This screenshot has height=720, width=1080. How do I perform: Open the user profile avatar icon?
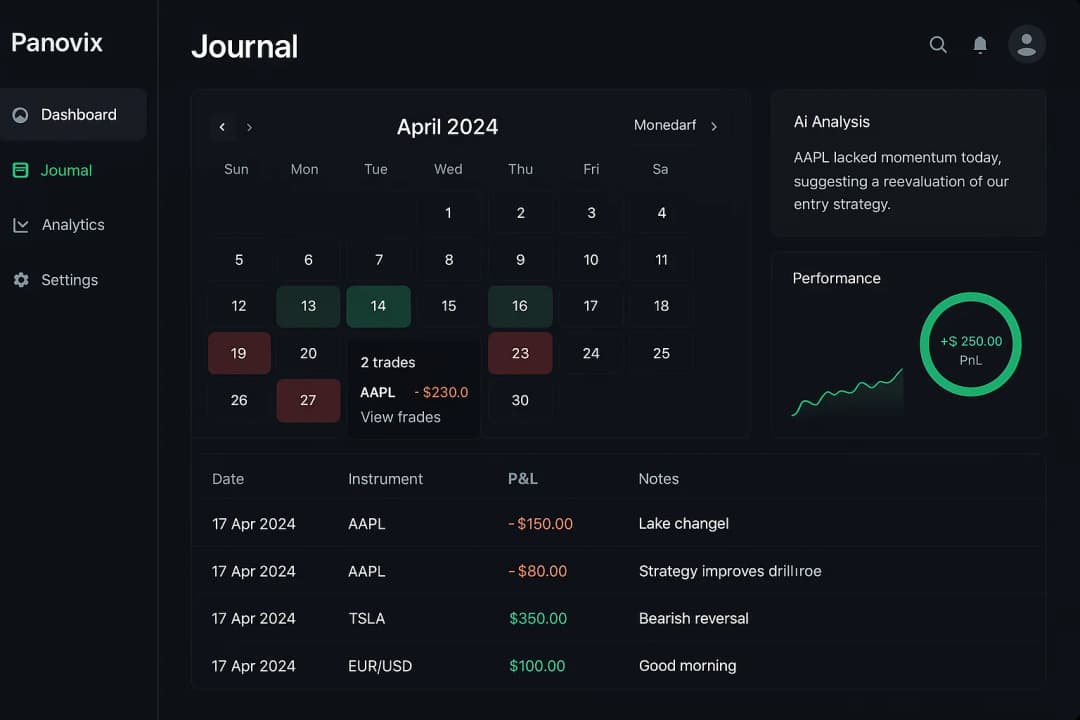point(1026,44)
